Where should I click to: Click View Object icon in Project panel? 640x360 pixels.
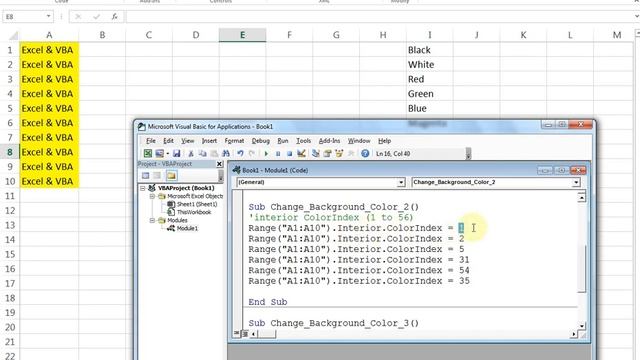click(x=157, y=176)
